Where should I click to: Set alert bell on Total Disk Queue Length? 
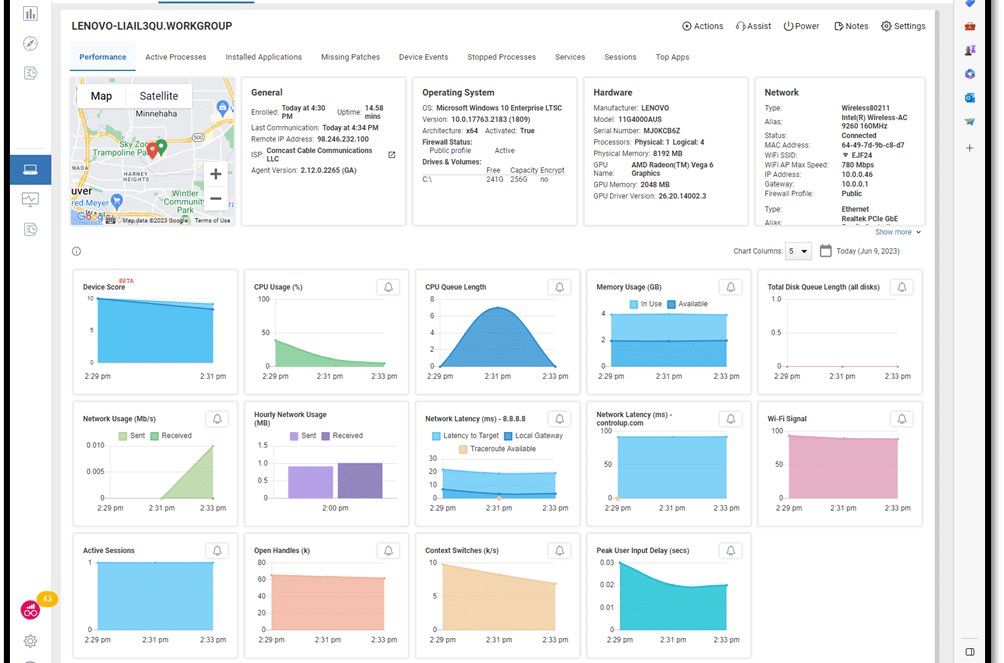(x=902, y=287)
